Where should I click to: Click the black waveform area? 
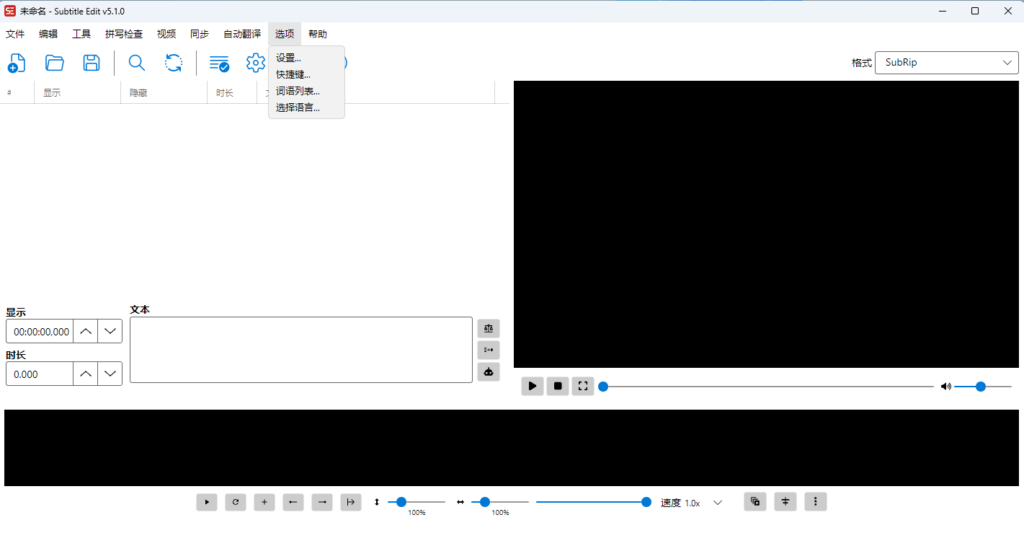click(511, 448)
